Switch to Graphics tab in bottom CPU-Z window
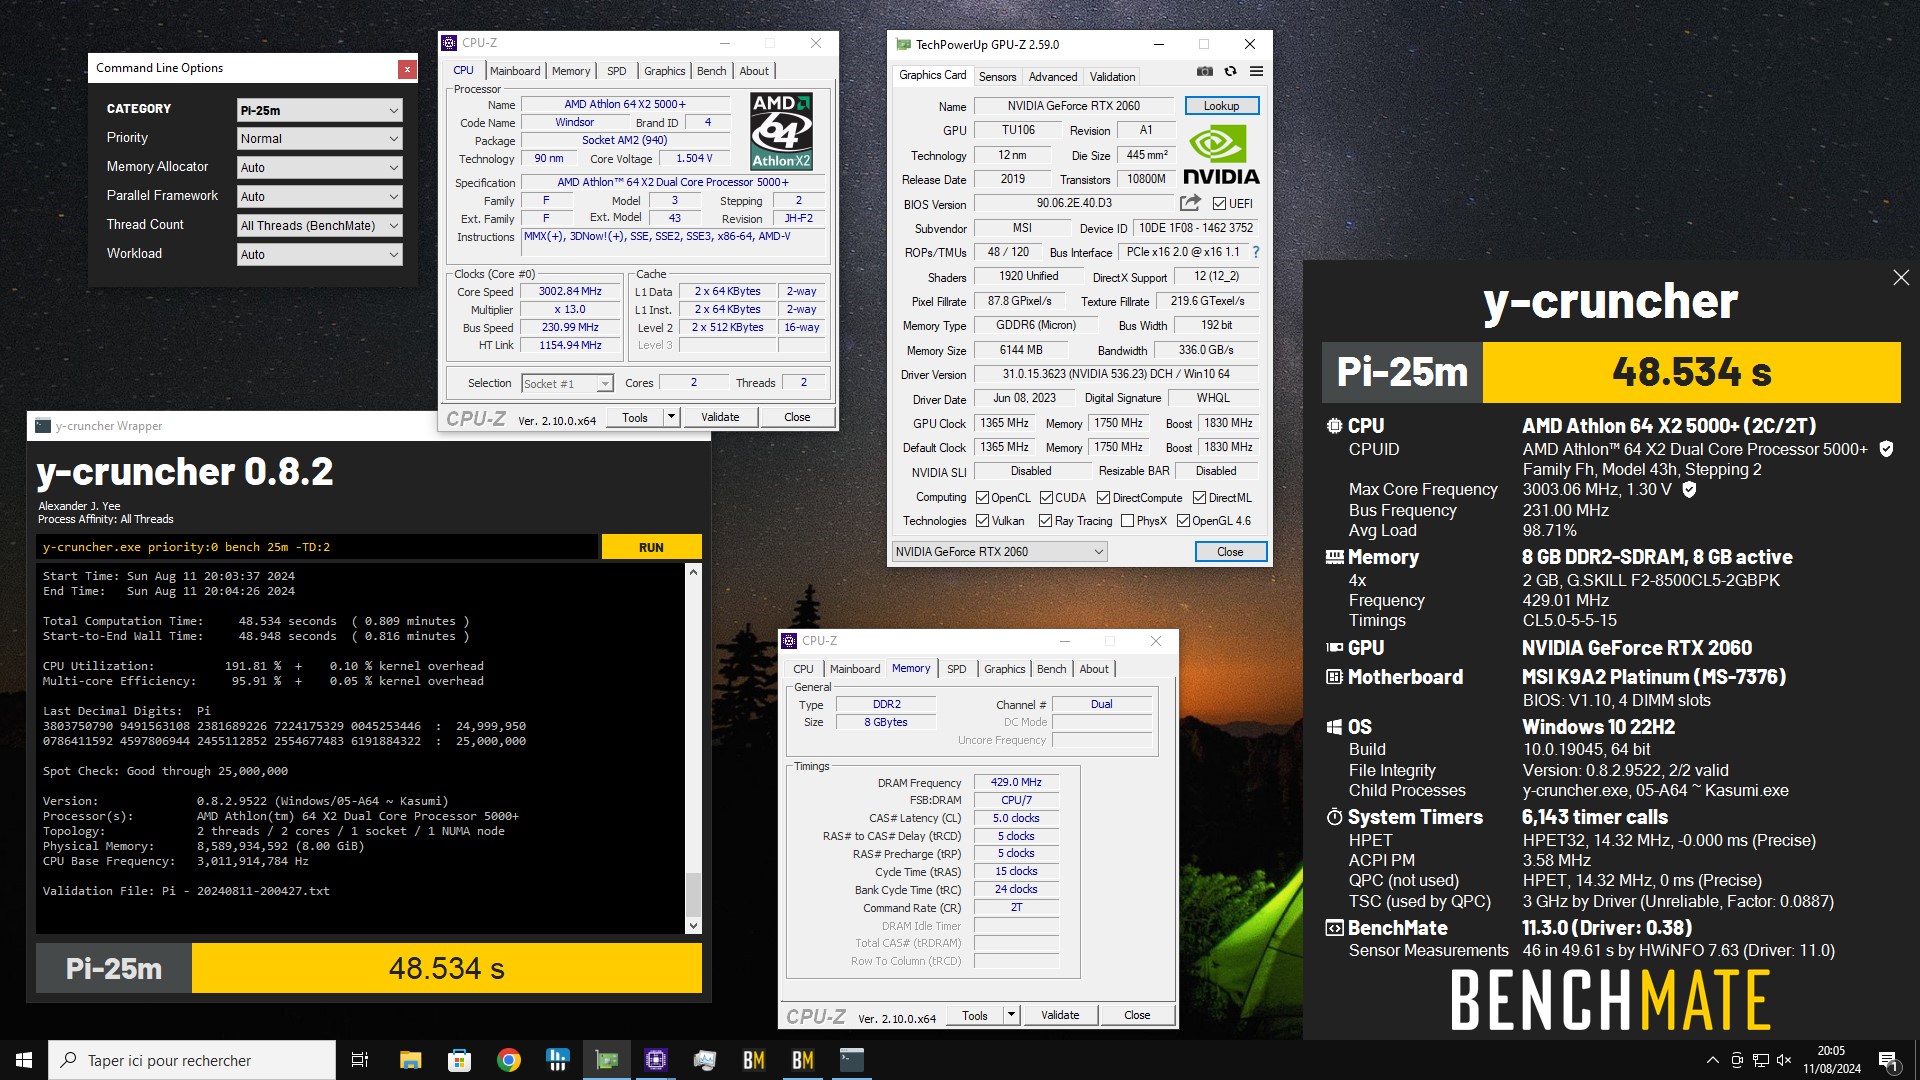This screenshot has height=1080, width=1920. [1005, 669]
